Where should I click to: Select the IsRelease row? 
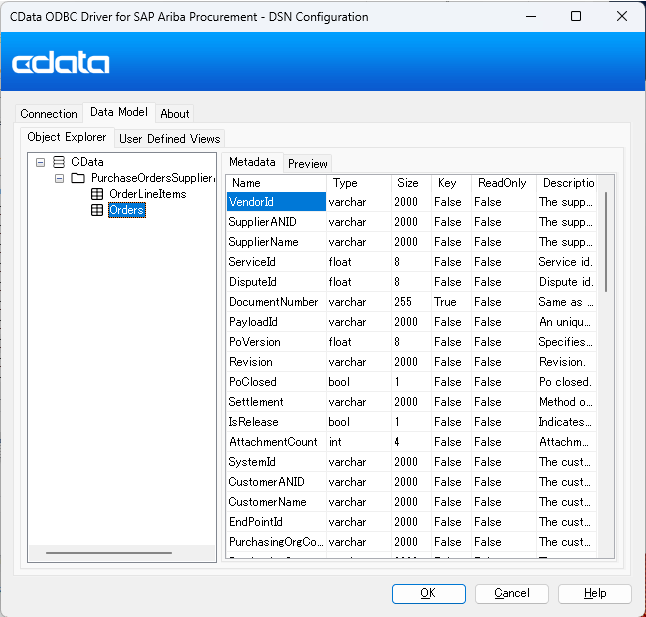pos(411,422)
